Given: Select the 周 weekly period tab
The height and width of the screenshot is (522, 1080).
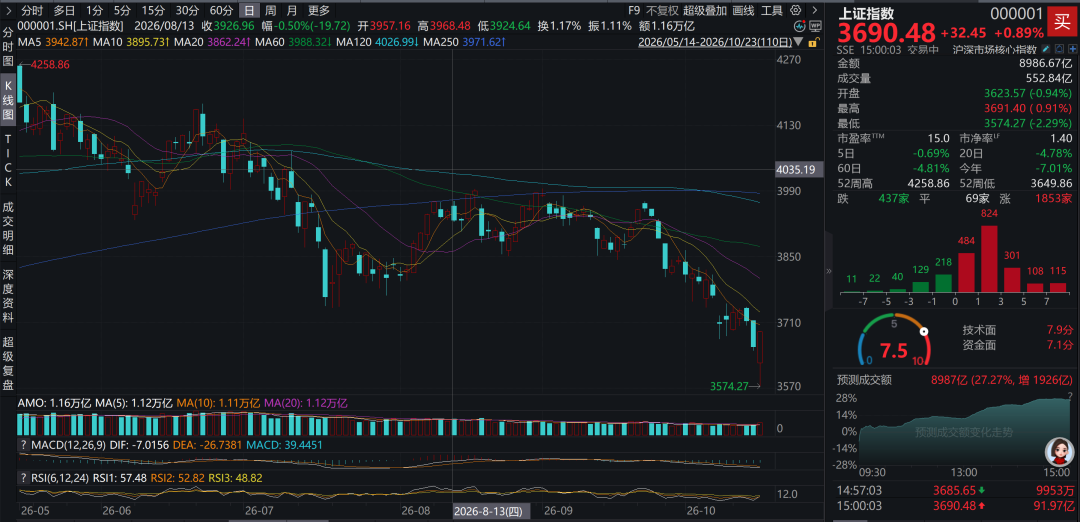Looking at the screenshot, I should (x=270, y=10).
